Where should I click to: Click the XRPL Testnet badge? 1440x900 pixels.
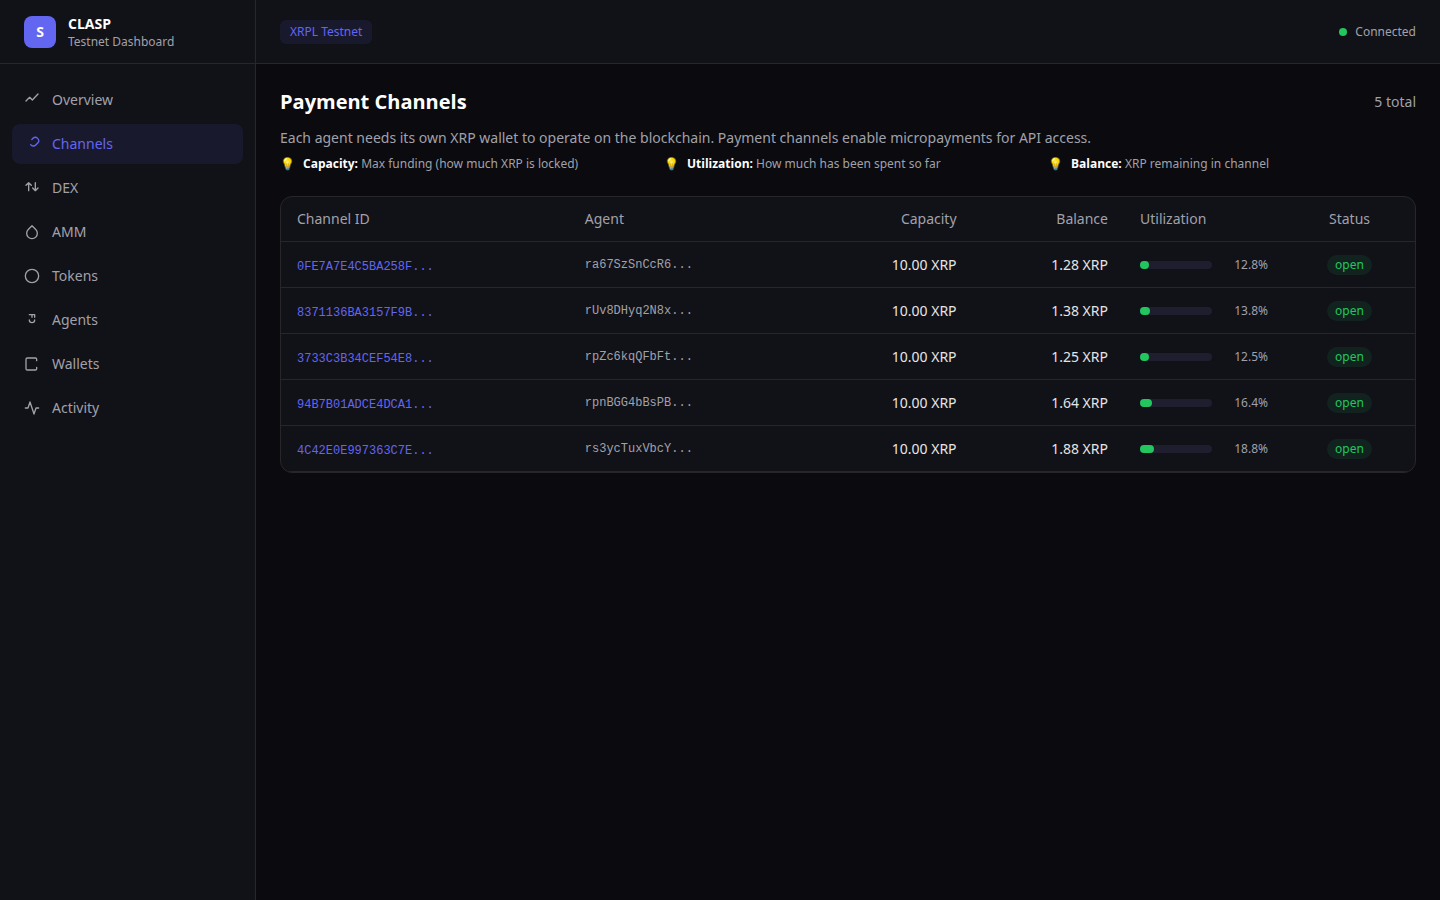pyautogui.click(x=326, y=31)
